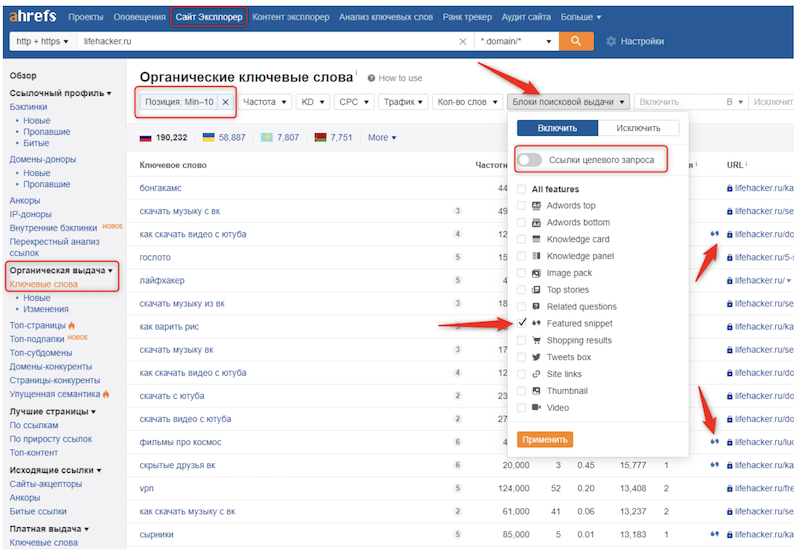
Task: Tick the Video checkbox
Action: (x=521, y=408)
